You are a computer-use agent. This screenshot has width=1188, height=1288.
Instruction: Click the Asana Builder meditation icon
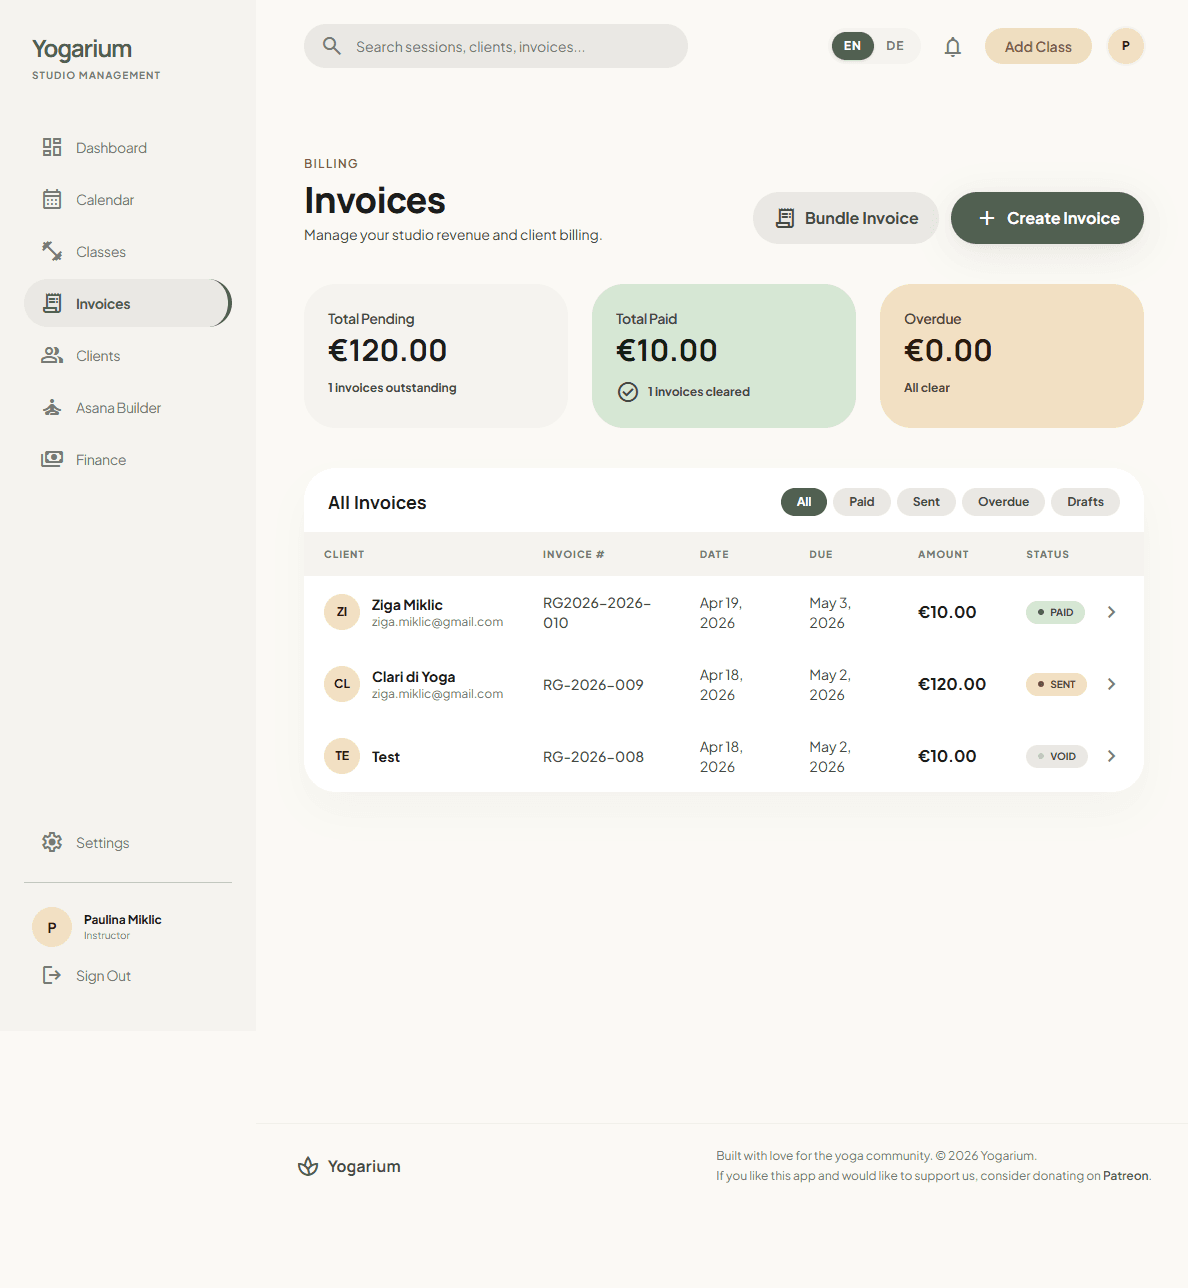[52, 407]
